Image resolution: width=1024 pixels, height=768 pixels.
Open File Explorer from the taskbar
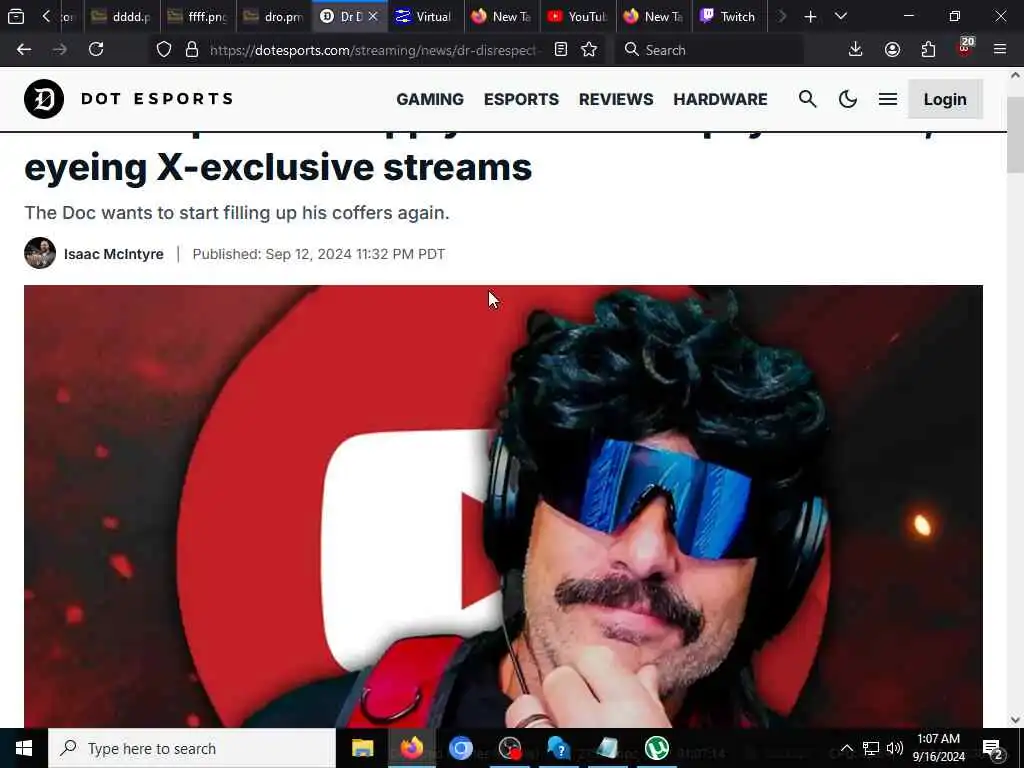(x=362, y=748)
